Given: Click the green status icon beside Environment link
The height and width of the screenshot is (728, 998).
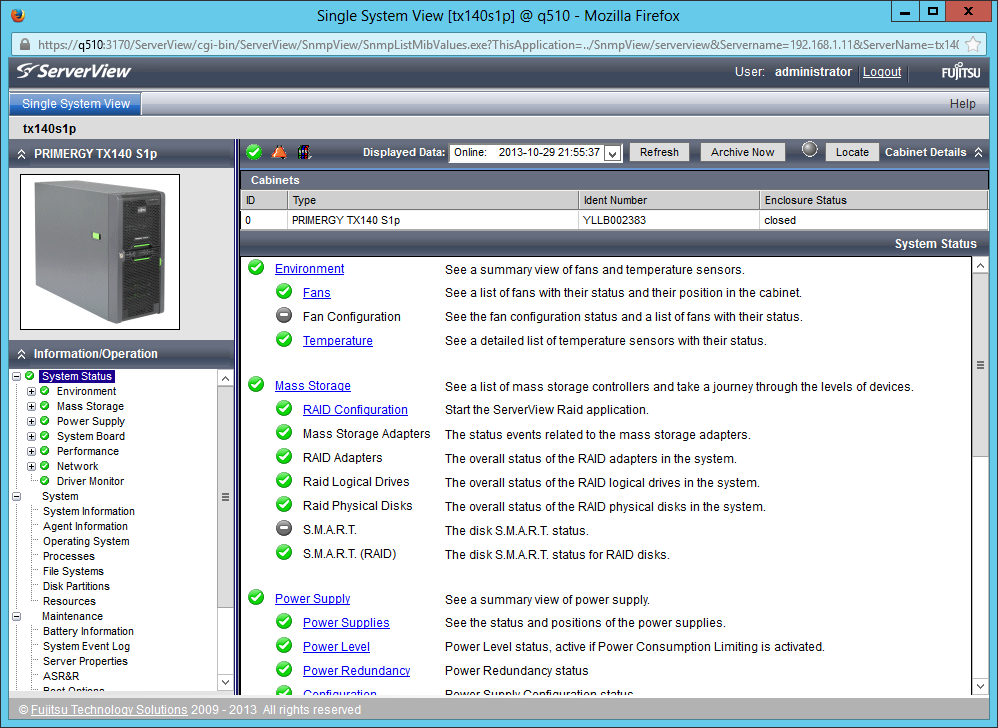Looking at the screenshot, I should pos(256,268).
